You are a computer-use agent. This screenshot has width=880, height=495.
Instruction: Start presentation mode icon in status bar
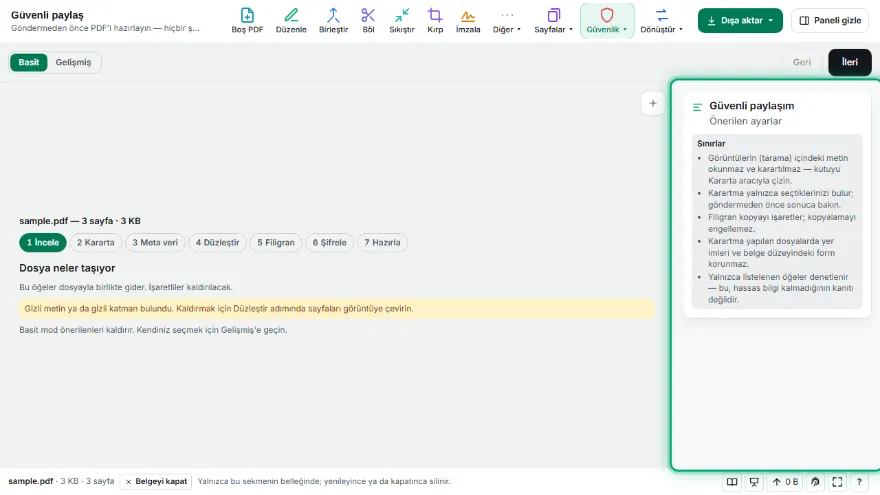pyautogui.click(x=754, y=482)
